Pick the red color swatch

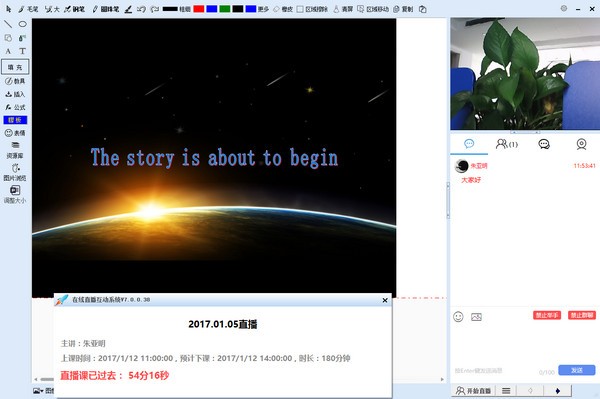click(199, 9)
